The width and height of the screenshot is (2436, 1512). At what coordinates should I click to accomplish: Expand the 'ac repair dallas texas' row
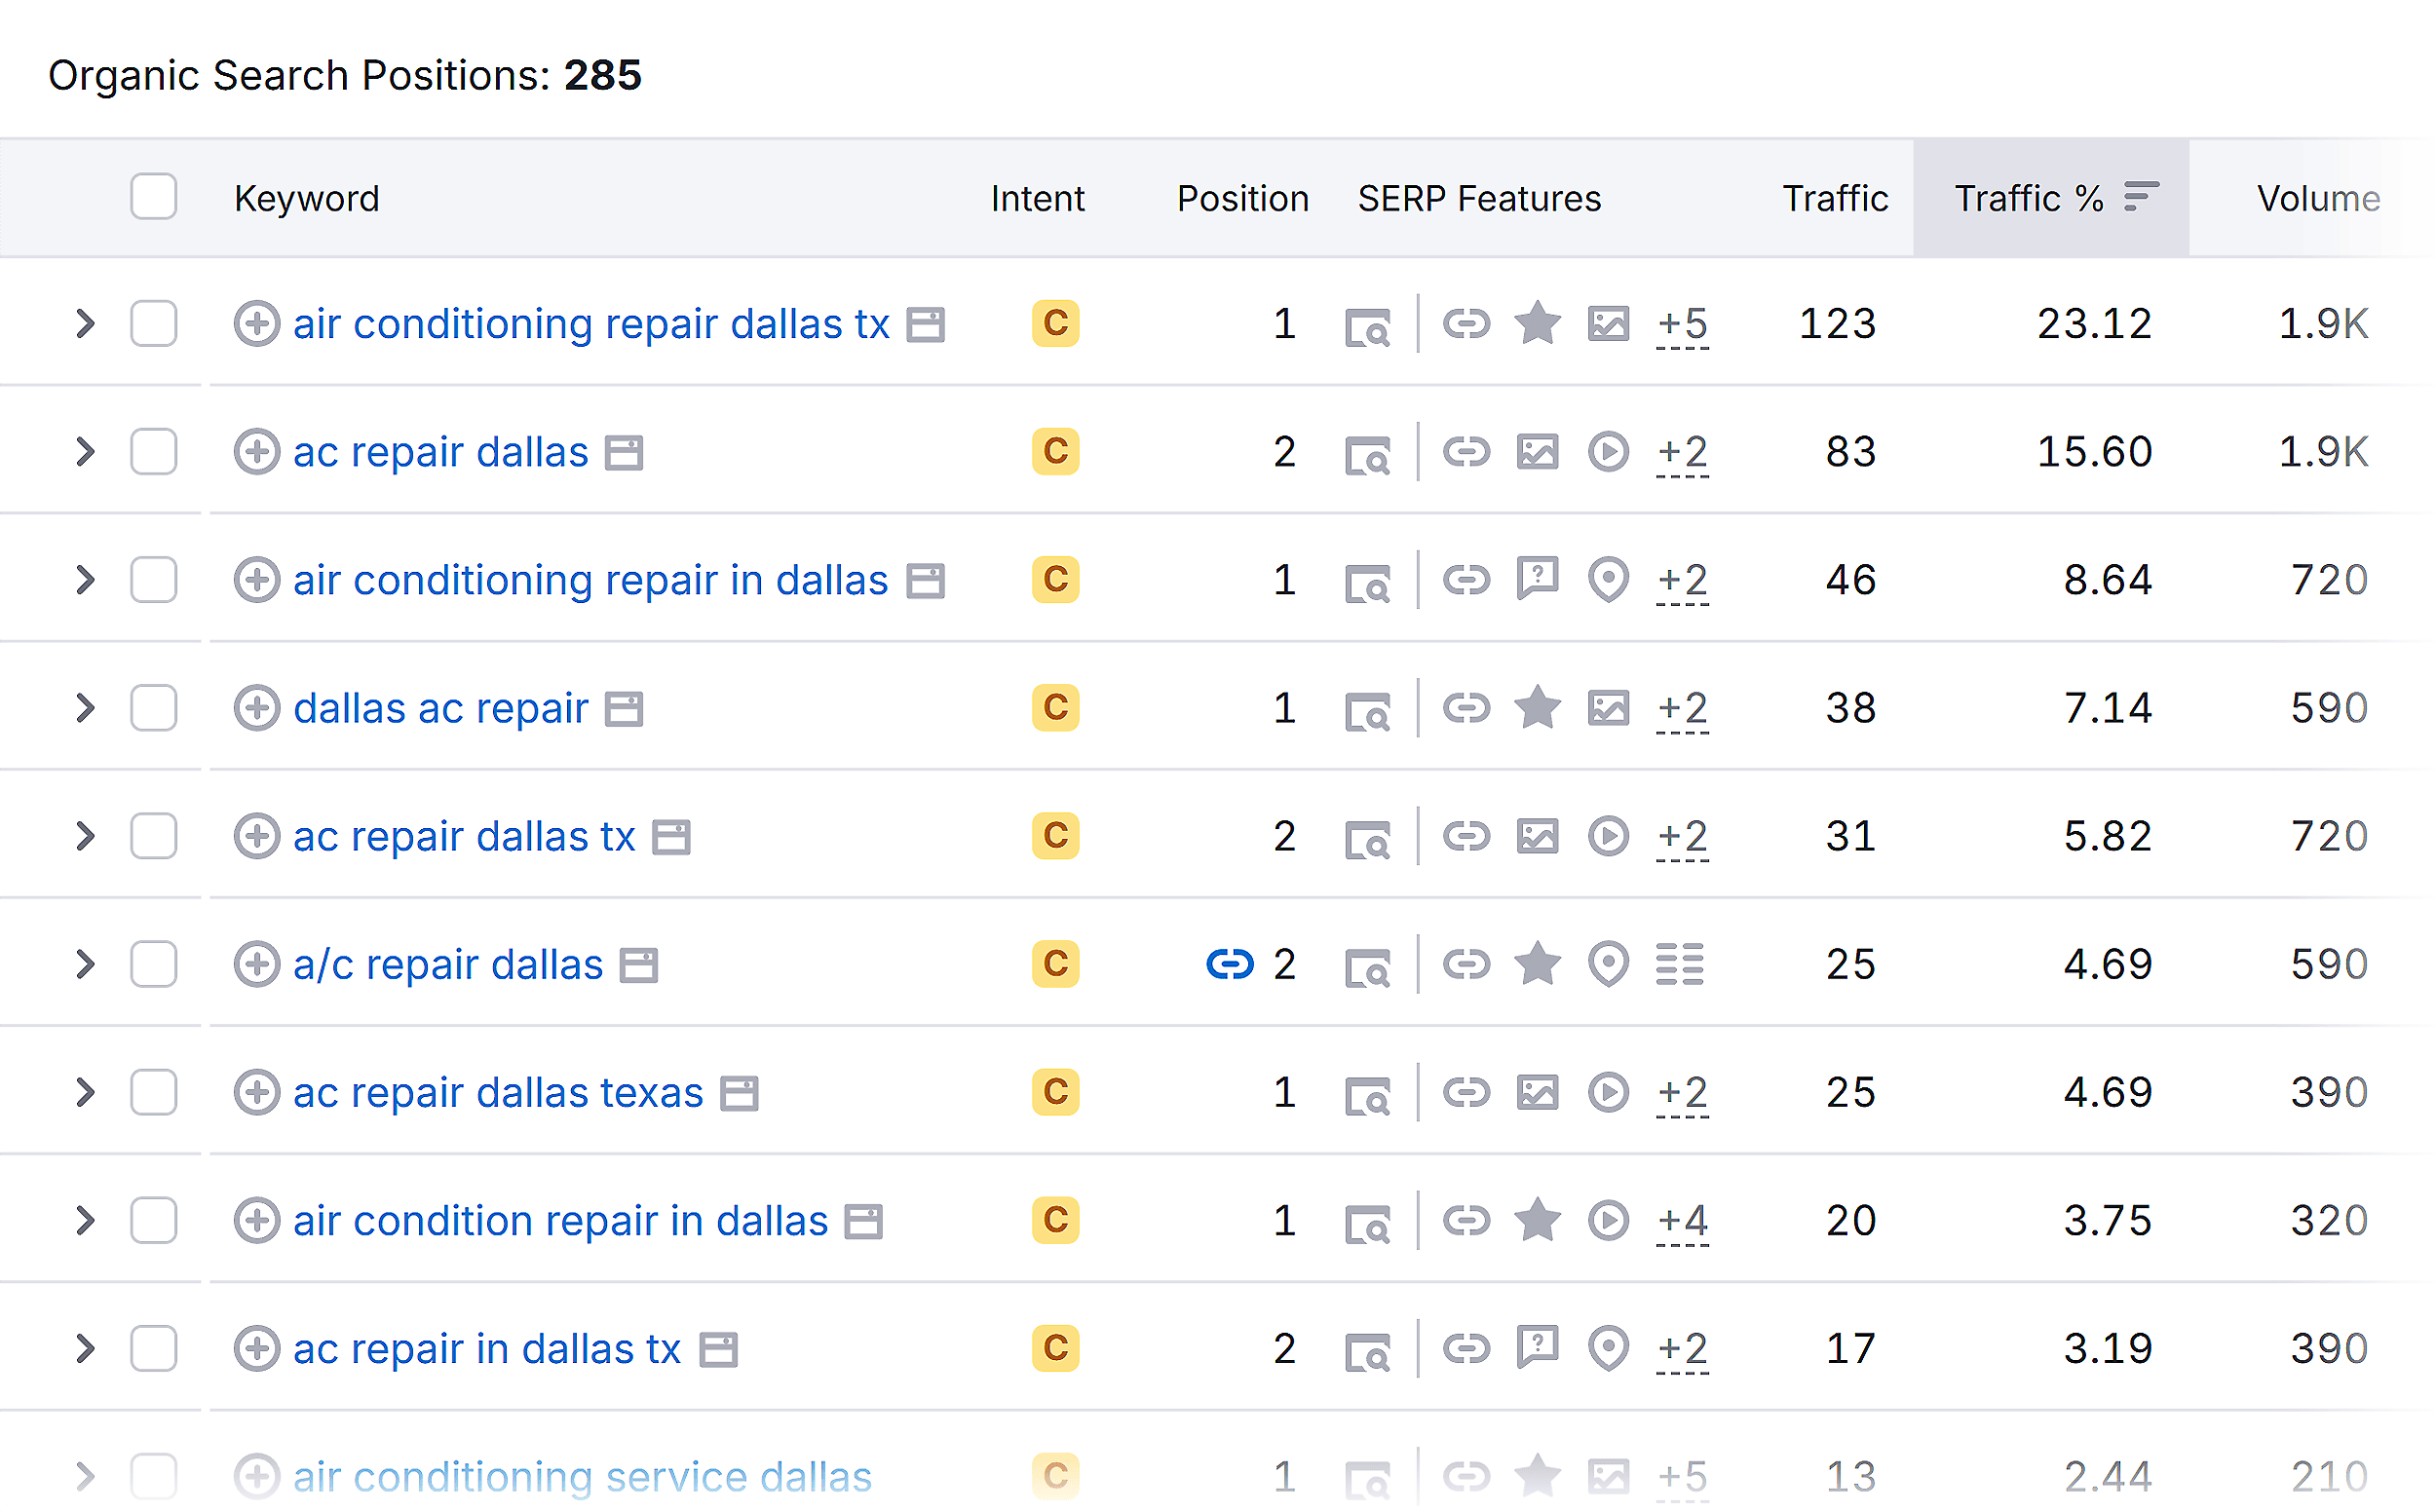[86, 1093]
